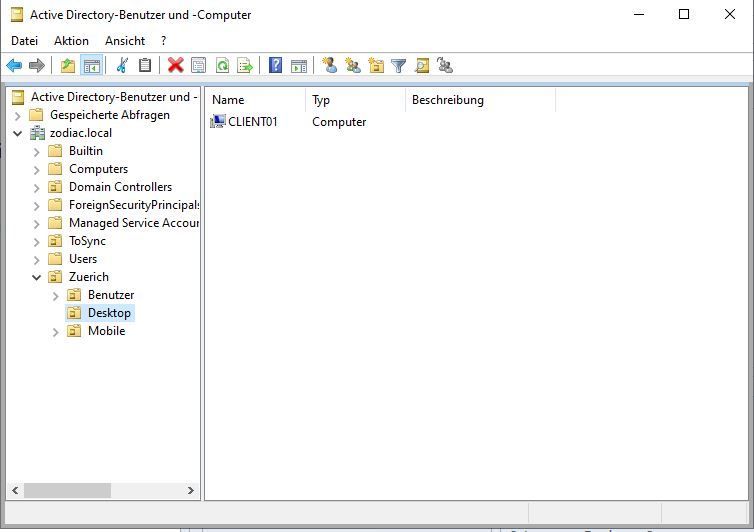Viewport: 754px width, 532px height.
Task: Open the ? help menu
Action: point(163,41)
